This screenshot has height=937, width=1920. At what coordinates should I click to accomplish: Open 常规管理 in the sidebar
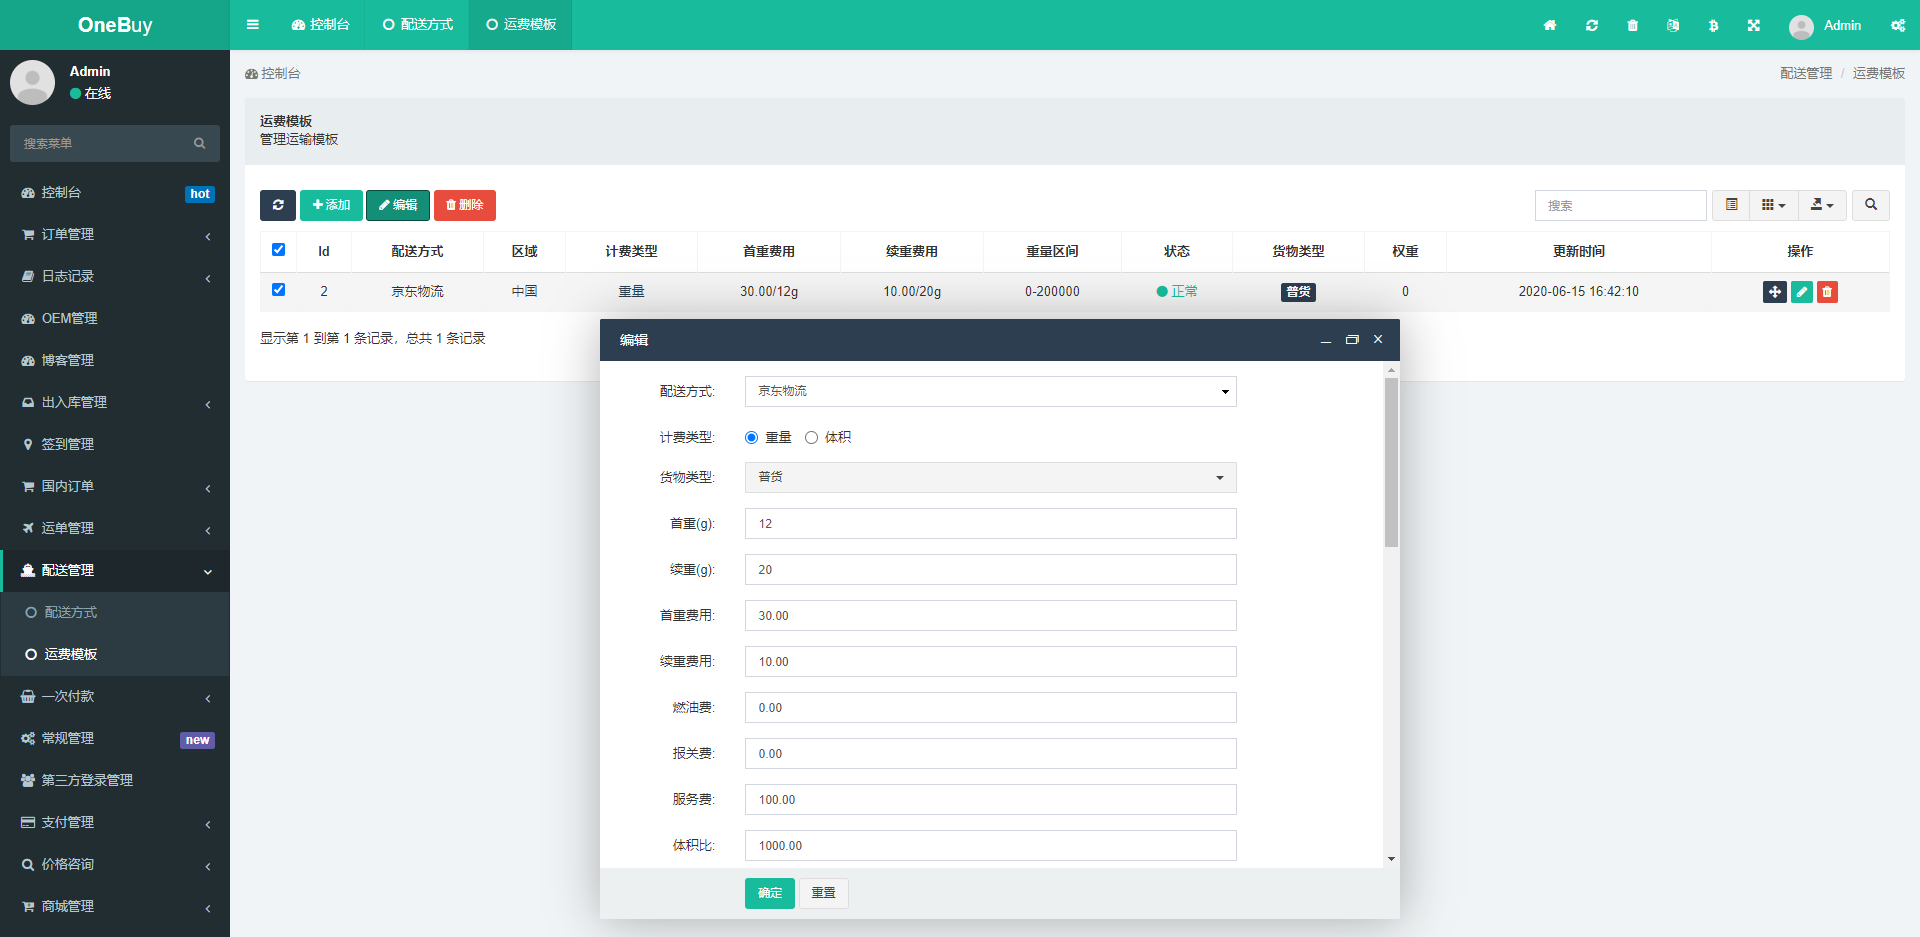click(x=115, y=738)
